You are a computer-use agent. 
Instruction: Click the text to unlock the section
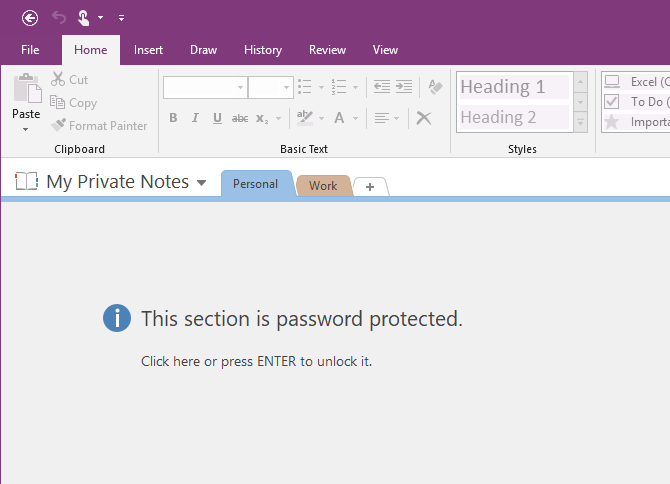pyautogui.click(x=256, y=361)
